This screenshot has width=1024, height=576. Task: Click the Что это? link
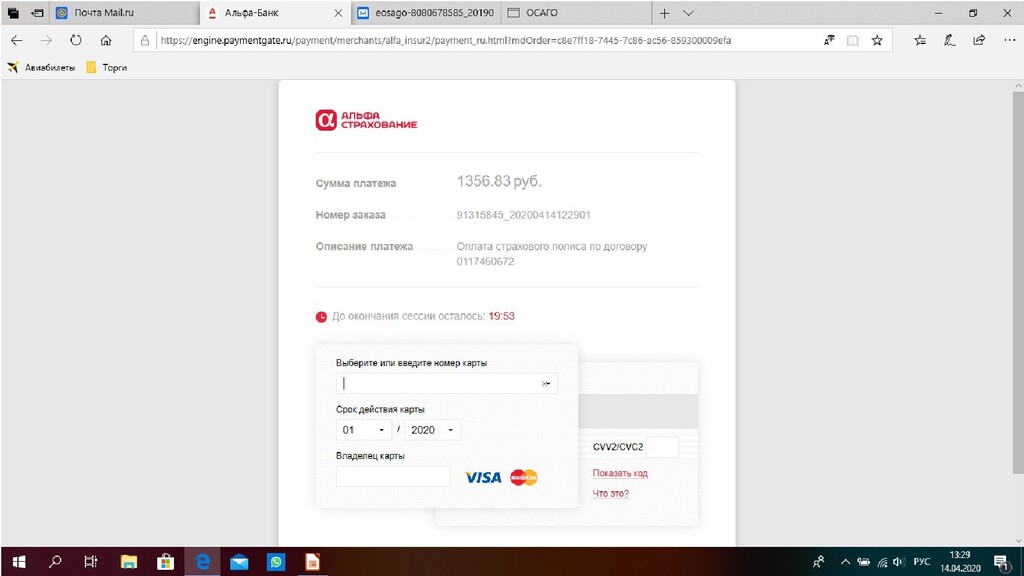point(611,494)
